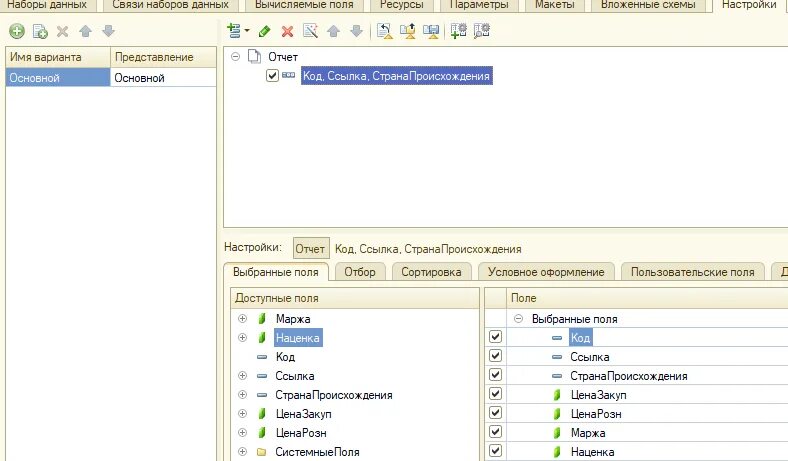Uncheck the Код selected field
The image size is (788, 461).
point(496,336)
